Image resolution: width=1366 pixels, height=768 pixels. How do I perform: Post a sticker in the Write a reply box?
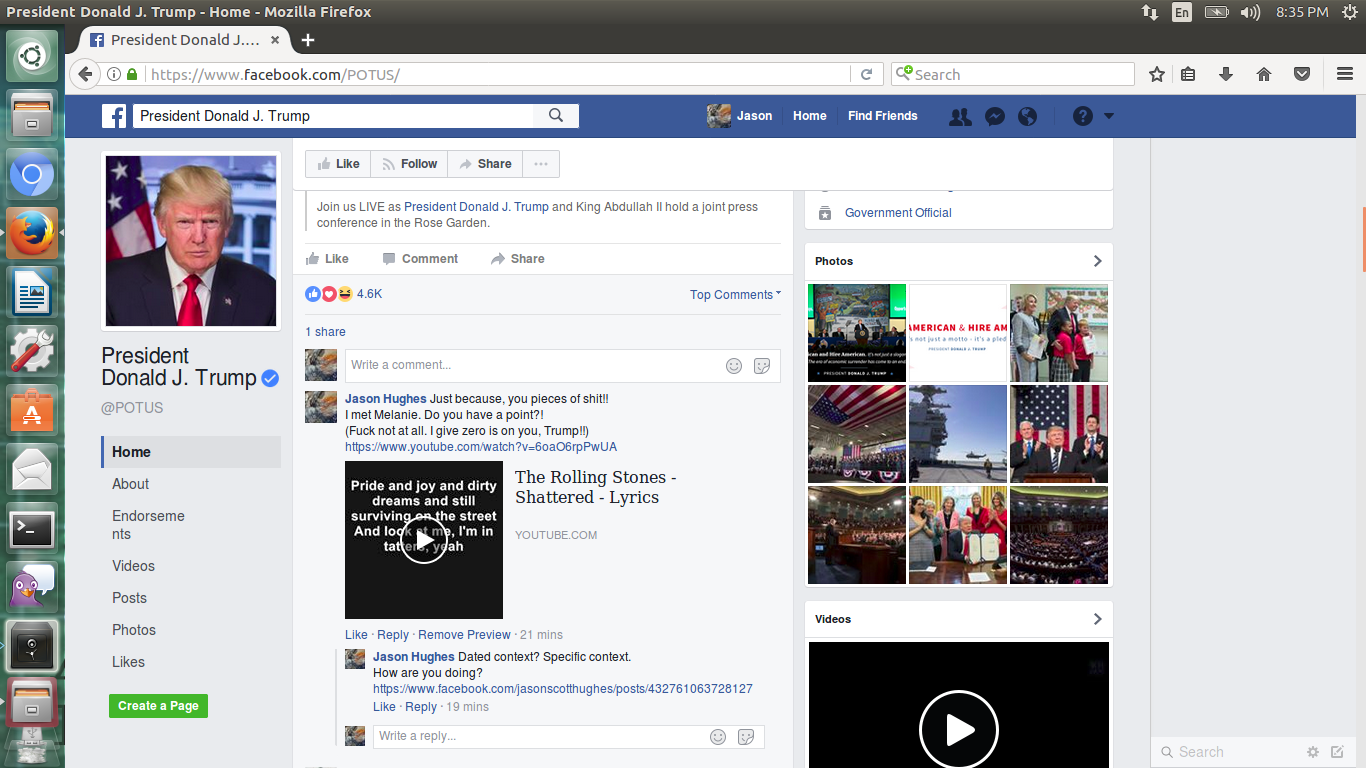point(746,737)
